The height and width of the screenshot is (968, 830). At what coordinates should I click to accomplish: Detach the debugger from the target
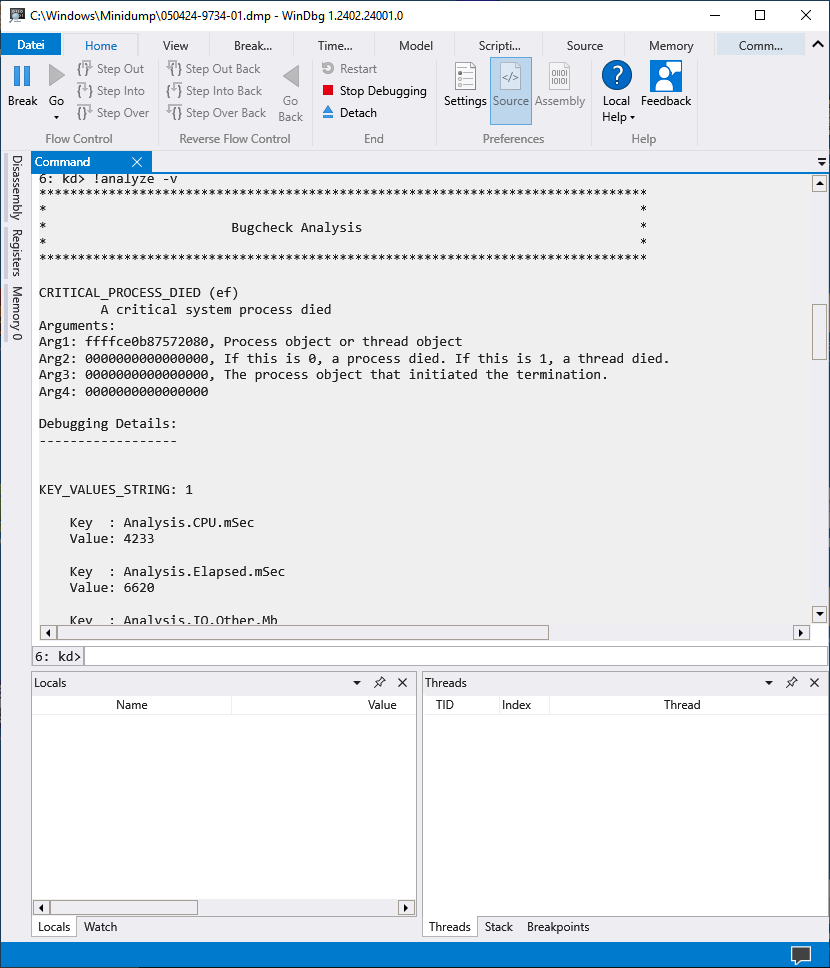pyautogui.click(x=350, y=113)
